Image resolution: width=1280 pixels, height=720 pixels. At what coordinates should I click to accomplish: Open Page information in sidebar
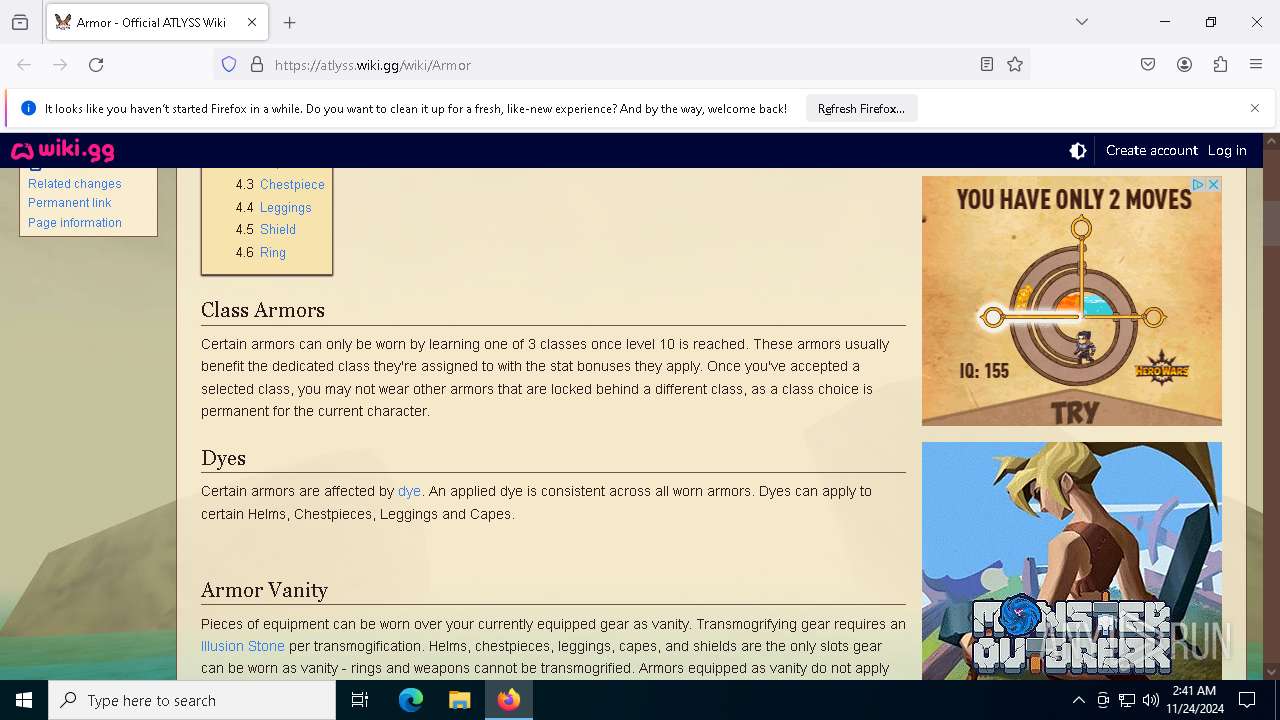pos(75,223)
